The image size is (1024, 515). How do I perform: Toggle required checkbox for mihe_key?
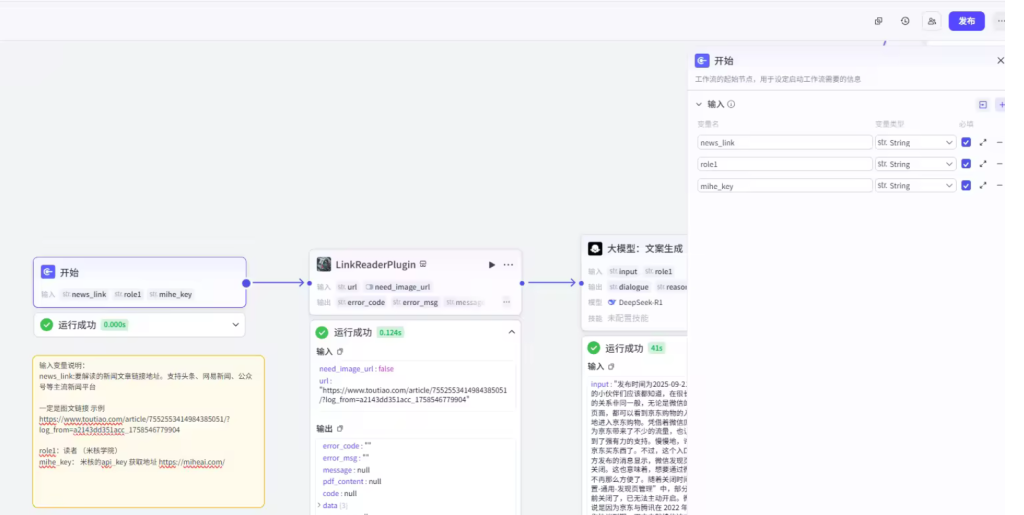pyautogui.click(x=965, y=186)
